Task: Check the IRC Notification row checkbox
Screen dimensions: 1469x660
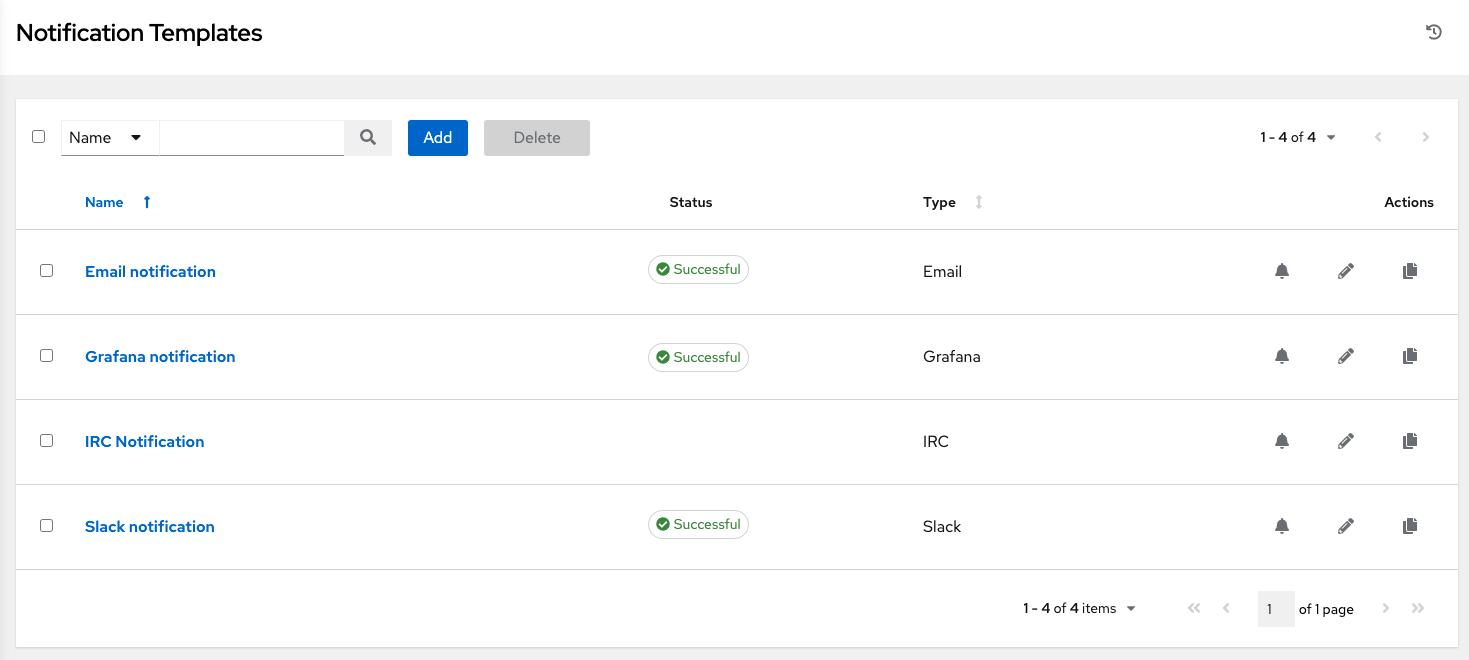Action: pos(46,441)
